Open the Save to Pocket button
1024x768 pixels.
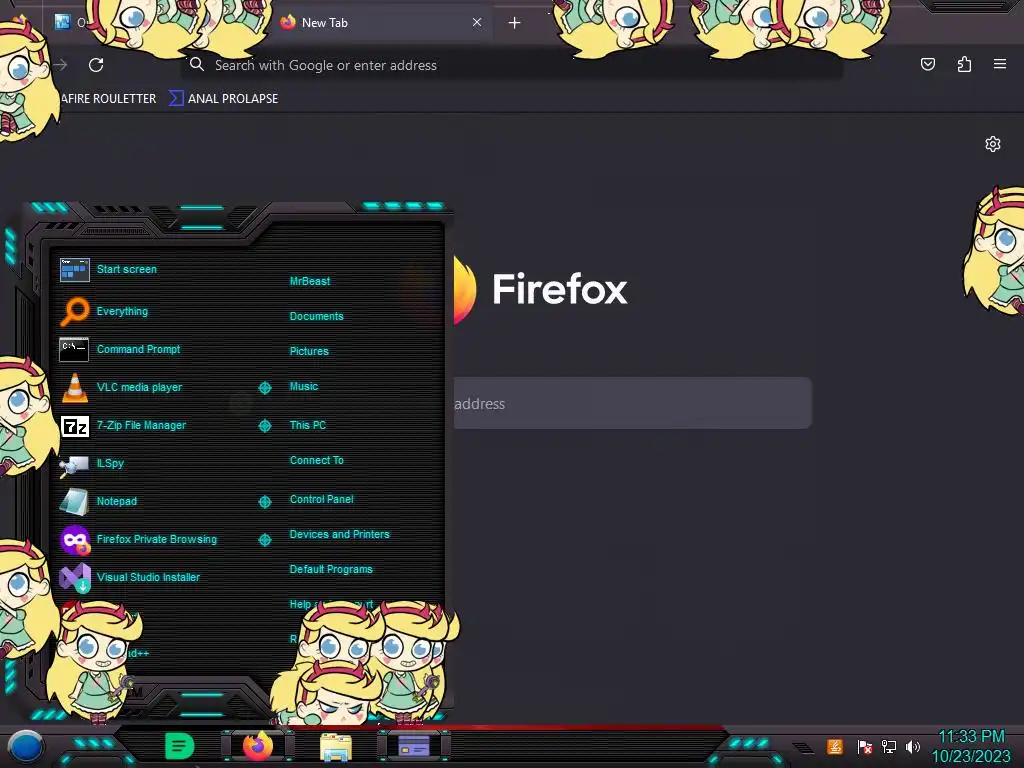click(x=927, y=64)
